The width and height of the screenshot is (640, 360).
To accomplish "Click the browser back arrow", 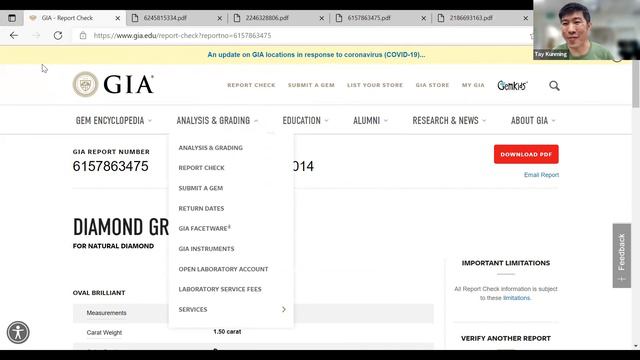I will pyautogui.click(x=14, y=36).
